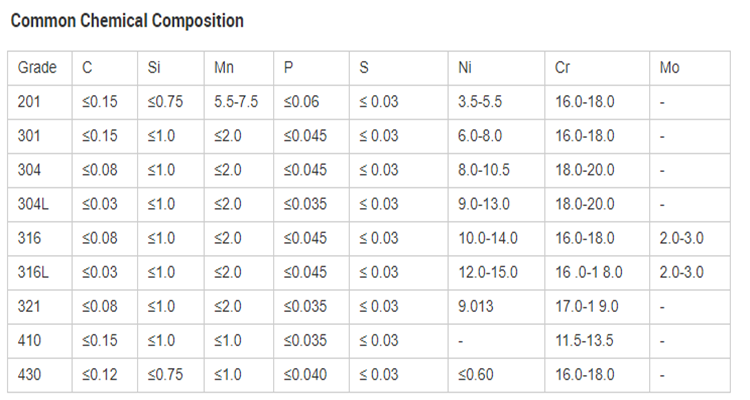The width and height of the screenshot is (750, 400).
Task: Click the Common Chemical Composition heading
Action: [x=126, y=21]
